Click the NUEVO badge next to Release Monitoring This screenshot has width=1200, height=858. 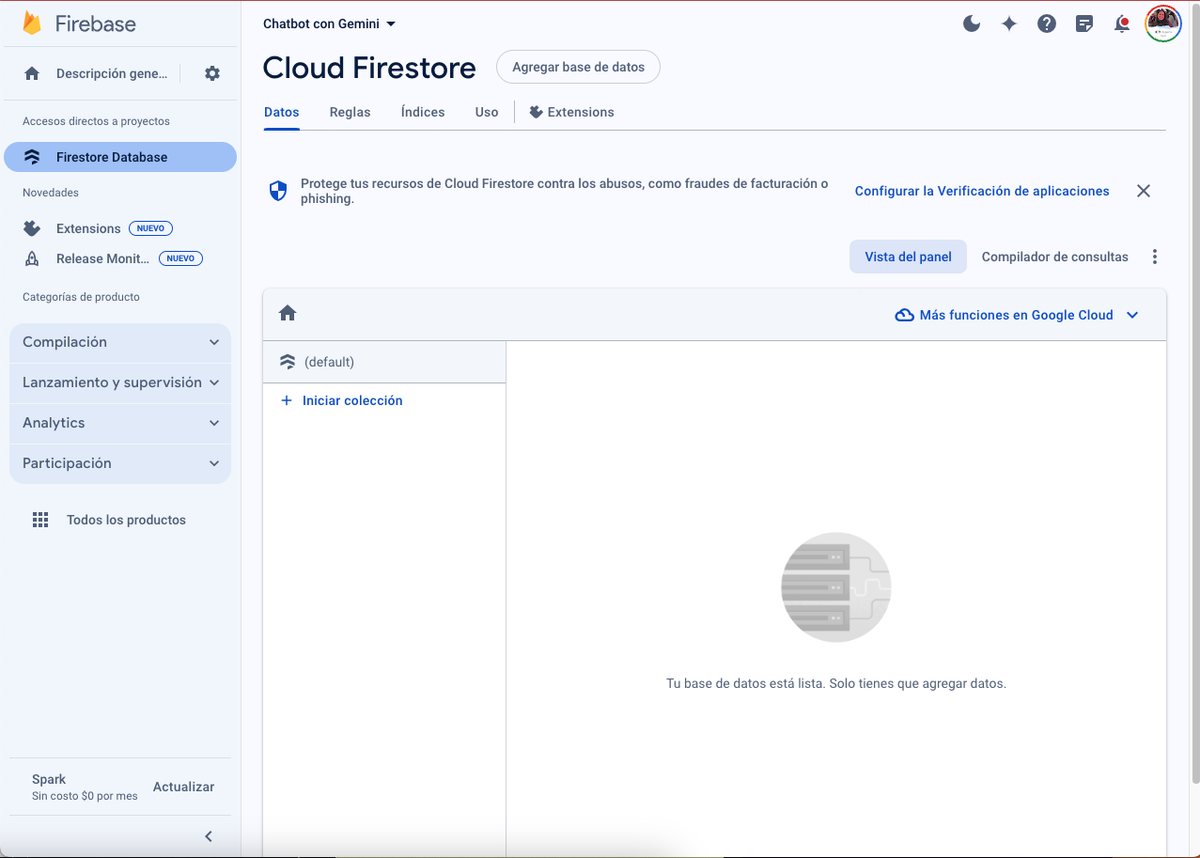181,258
